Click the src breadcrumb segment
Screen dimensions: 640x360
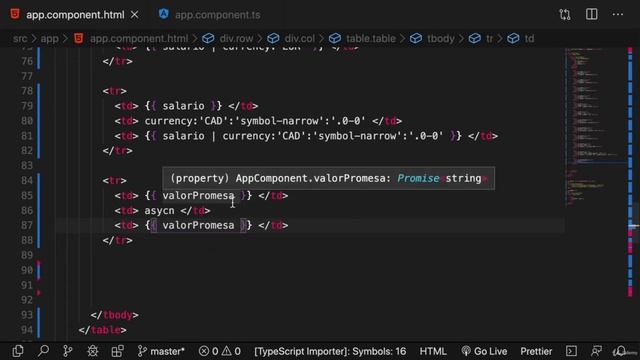[x=20, y=38]
